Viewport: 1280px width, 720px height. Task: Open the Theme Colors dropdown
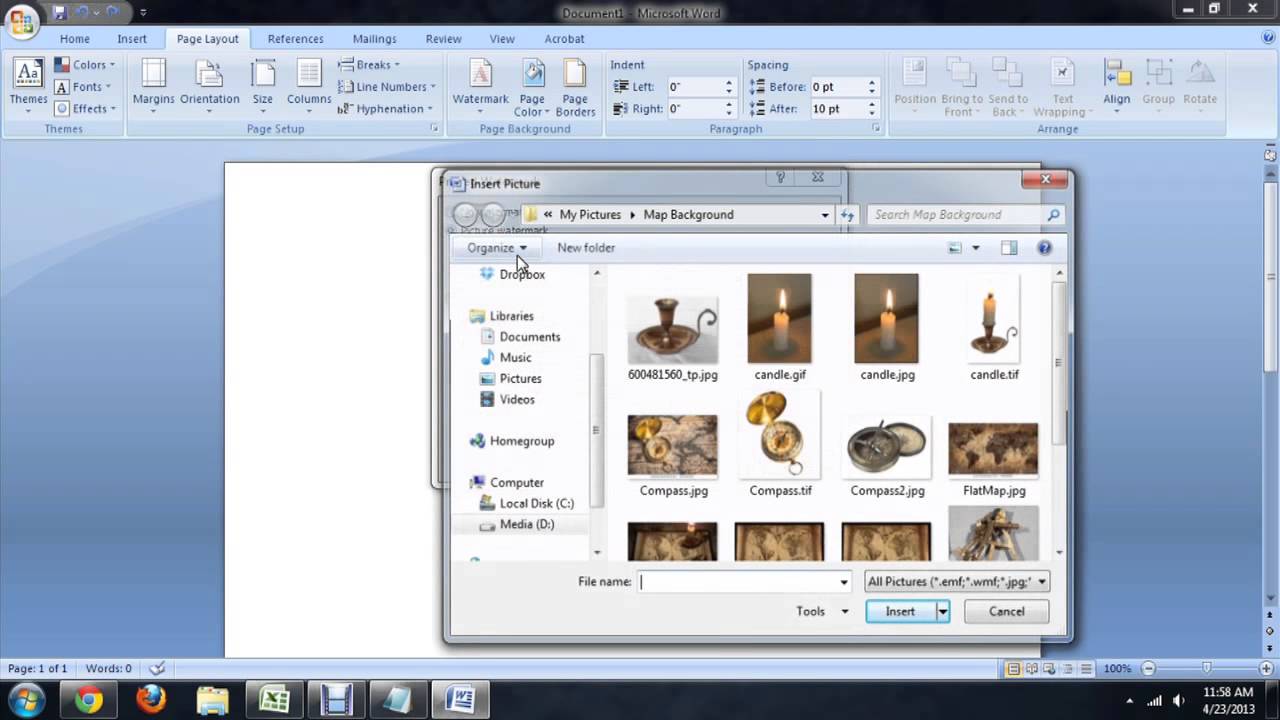(85, 65)
